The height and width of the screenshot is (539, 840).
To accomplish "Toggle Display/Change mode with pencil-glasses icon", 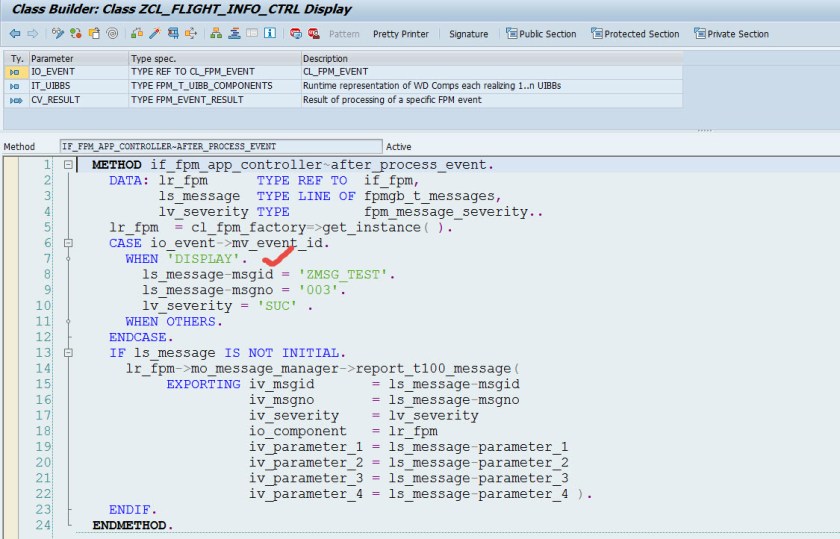I will point(58,34).
